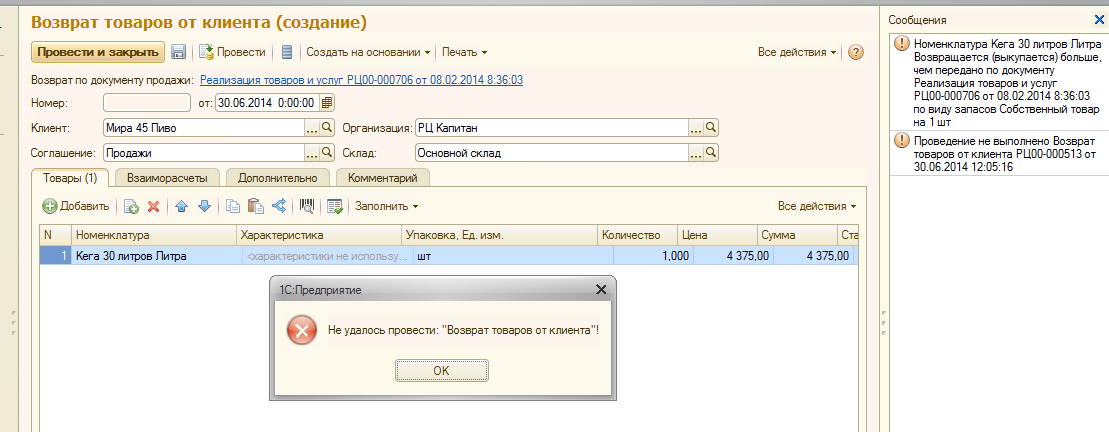Click the Цена cell of the Кега row
Image resolution: width=1109 pixels, height=432 pixels.
(733, 256)
